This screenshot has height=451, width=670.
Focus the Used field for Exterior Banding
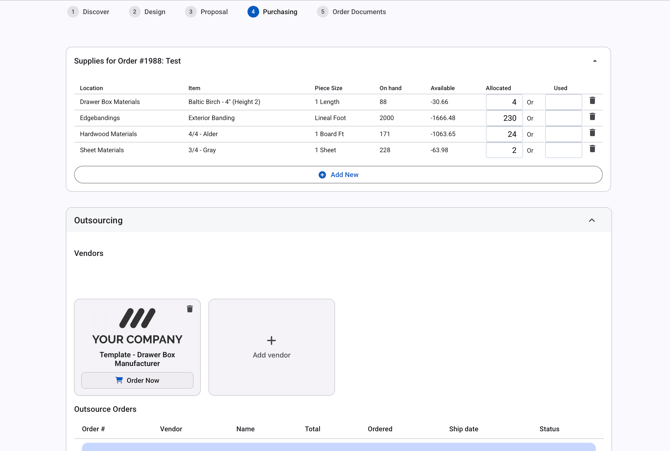click(x=564, y=118)
